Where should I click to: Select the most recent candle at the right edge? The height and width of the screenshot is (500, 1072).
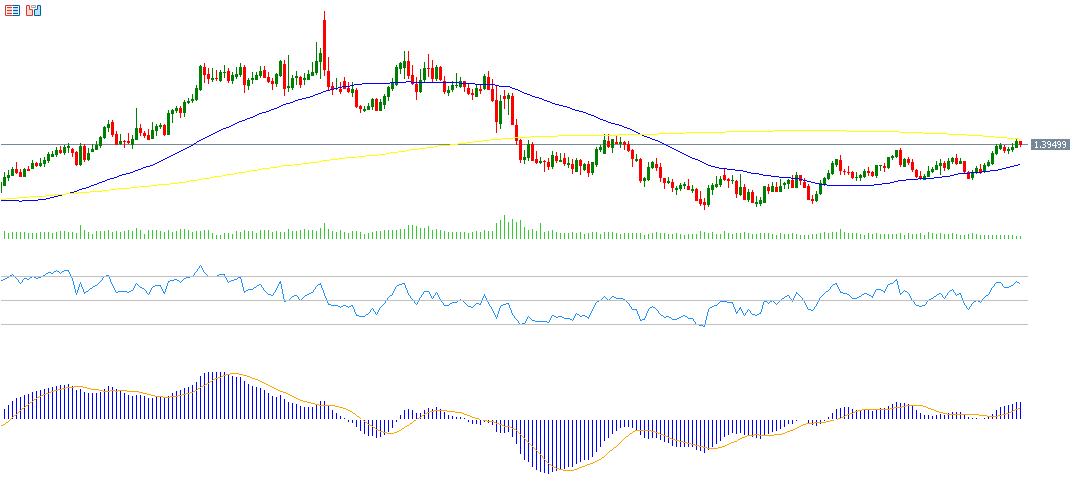click(x=1019, y=144)
